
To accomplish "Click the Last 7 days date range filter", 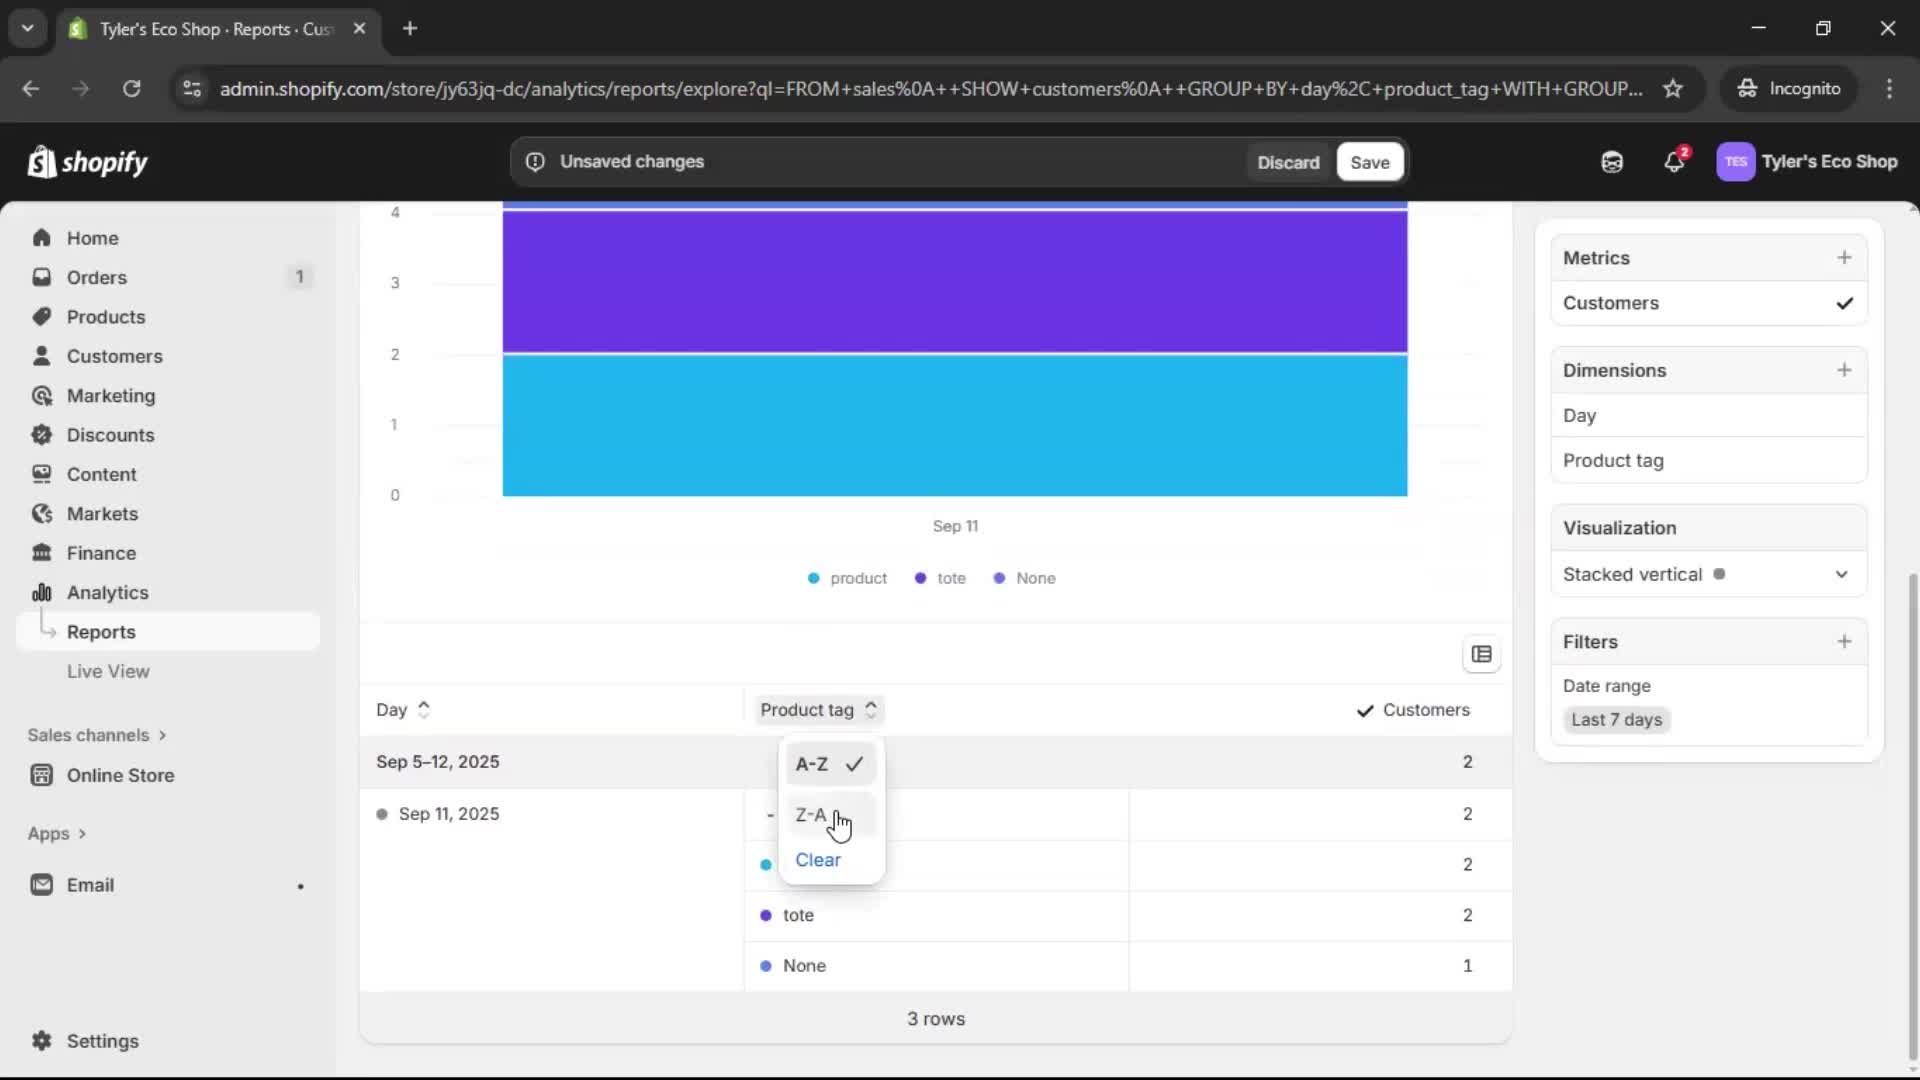I will pos(1616,719).
